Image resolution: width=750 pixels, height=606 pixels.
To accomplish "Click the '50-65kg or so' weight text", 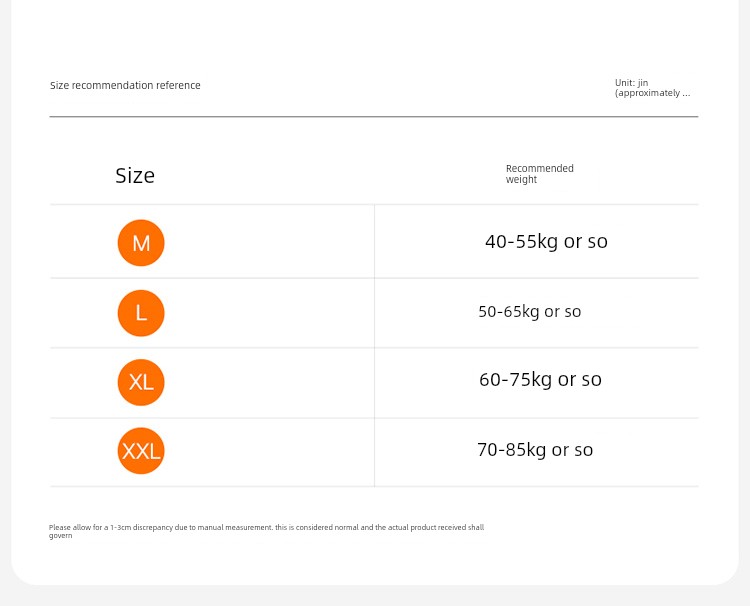I will (x=529, y=312).
